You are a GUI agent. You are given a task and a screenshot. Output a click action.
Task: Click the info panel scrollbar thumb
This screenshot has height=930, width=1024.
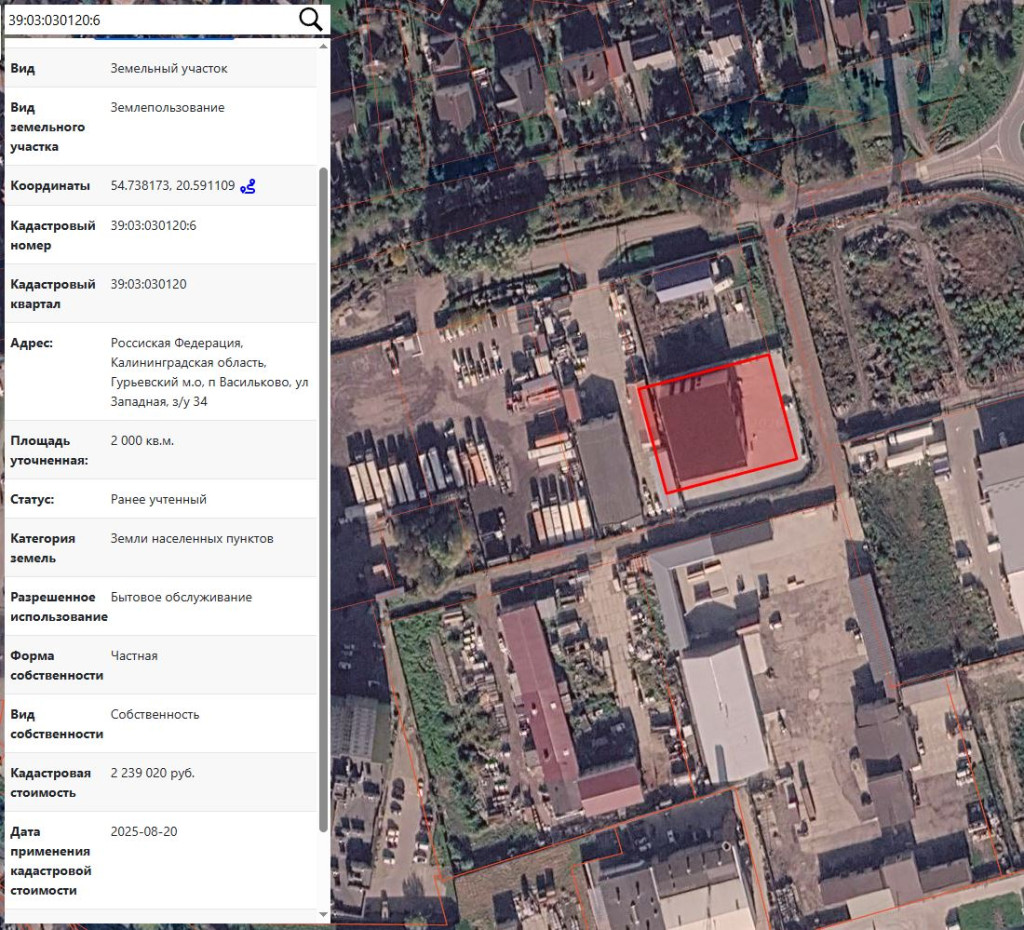point(323,500)
